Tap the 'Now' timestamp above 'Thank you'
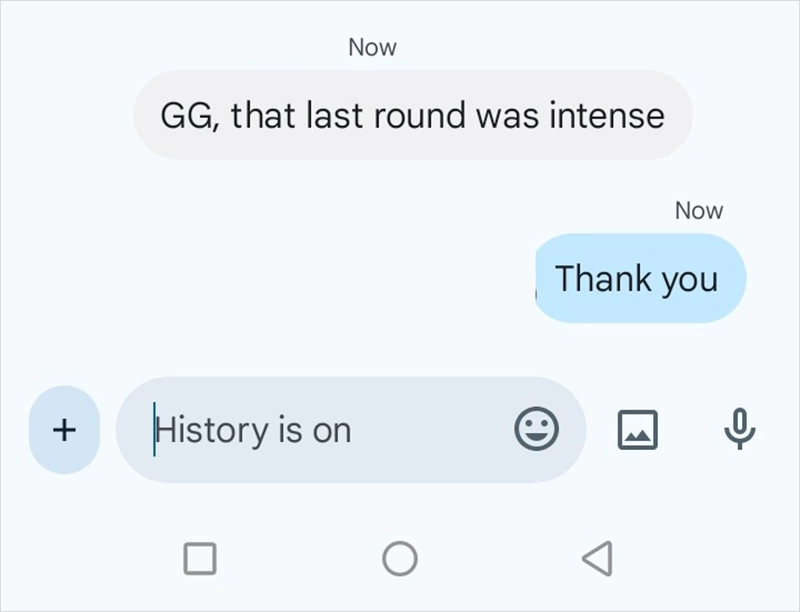 coord(698,210)
